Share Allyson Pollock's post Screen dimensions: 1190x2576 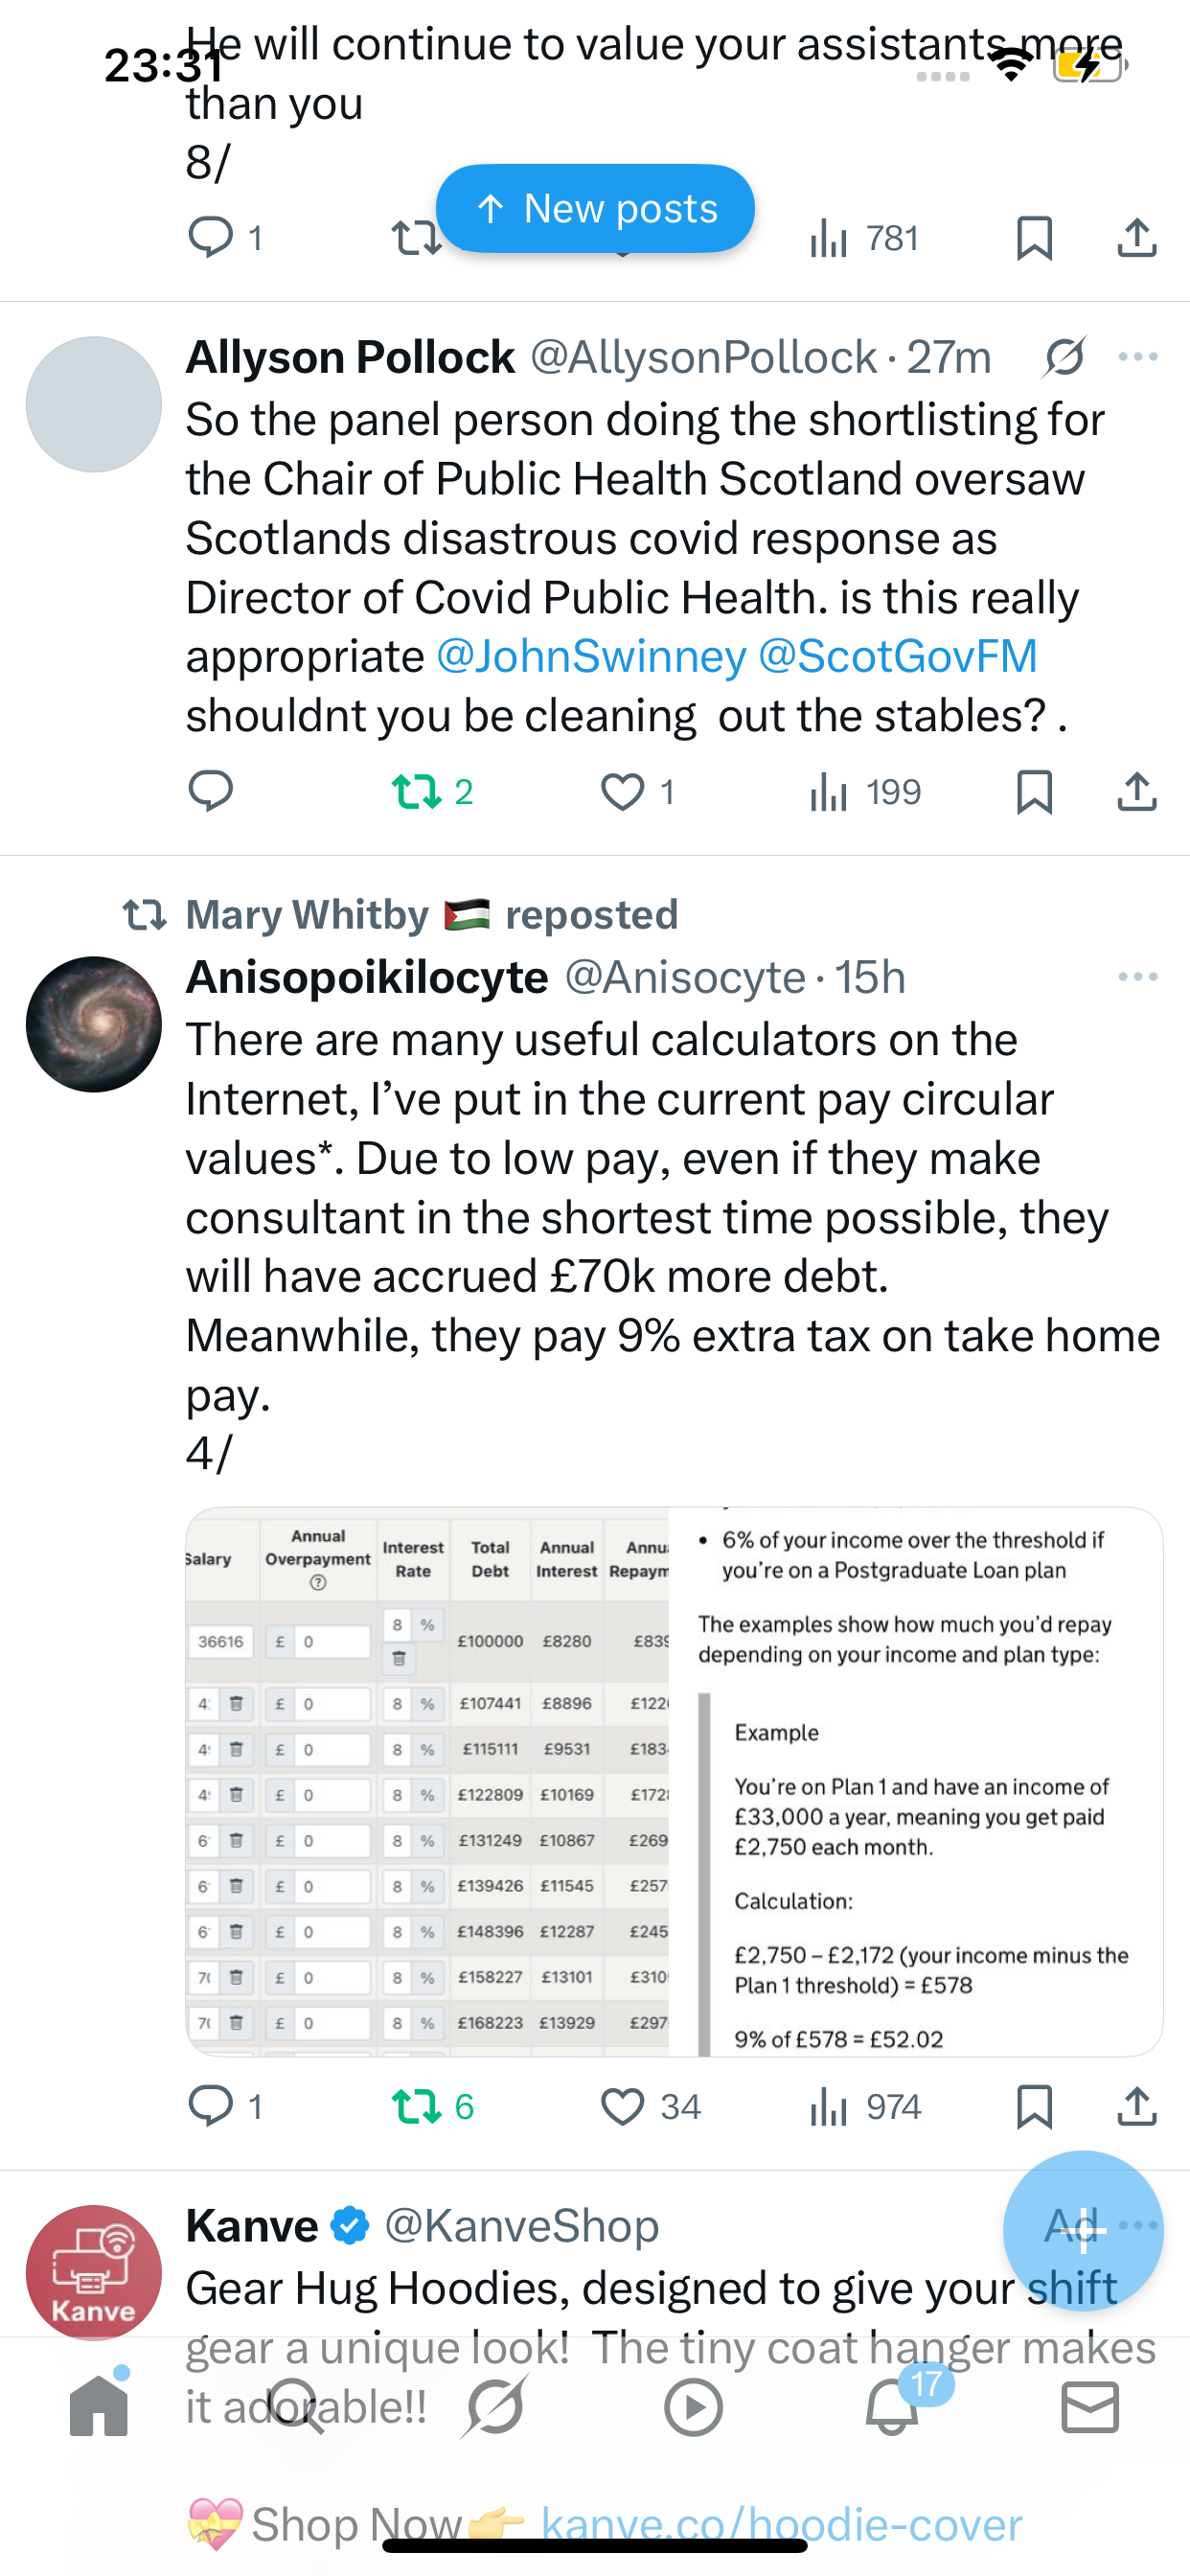pos(1137,791)
